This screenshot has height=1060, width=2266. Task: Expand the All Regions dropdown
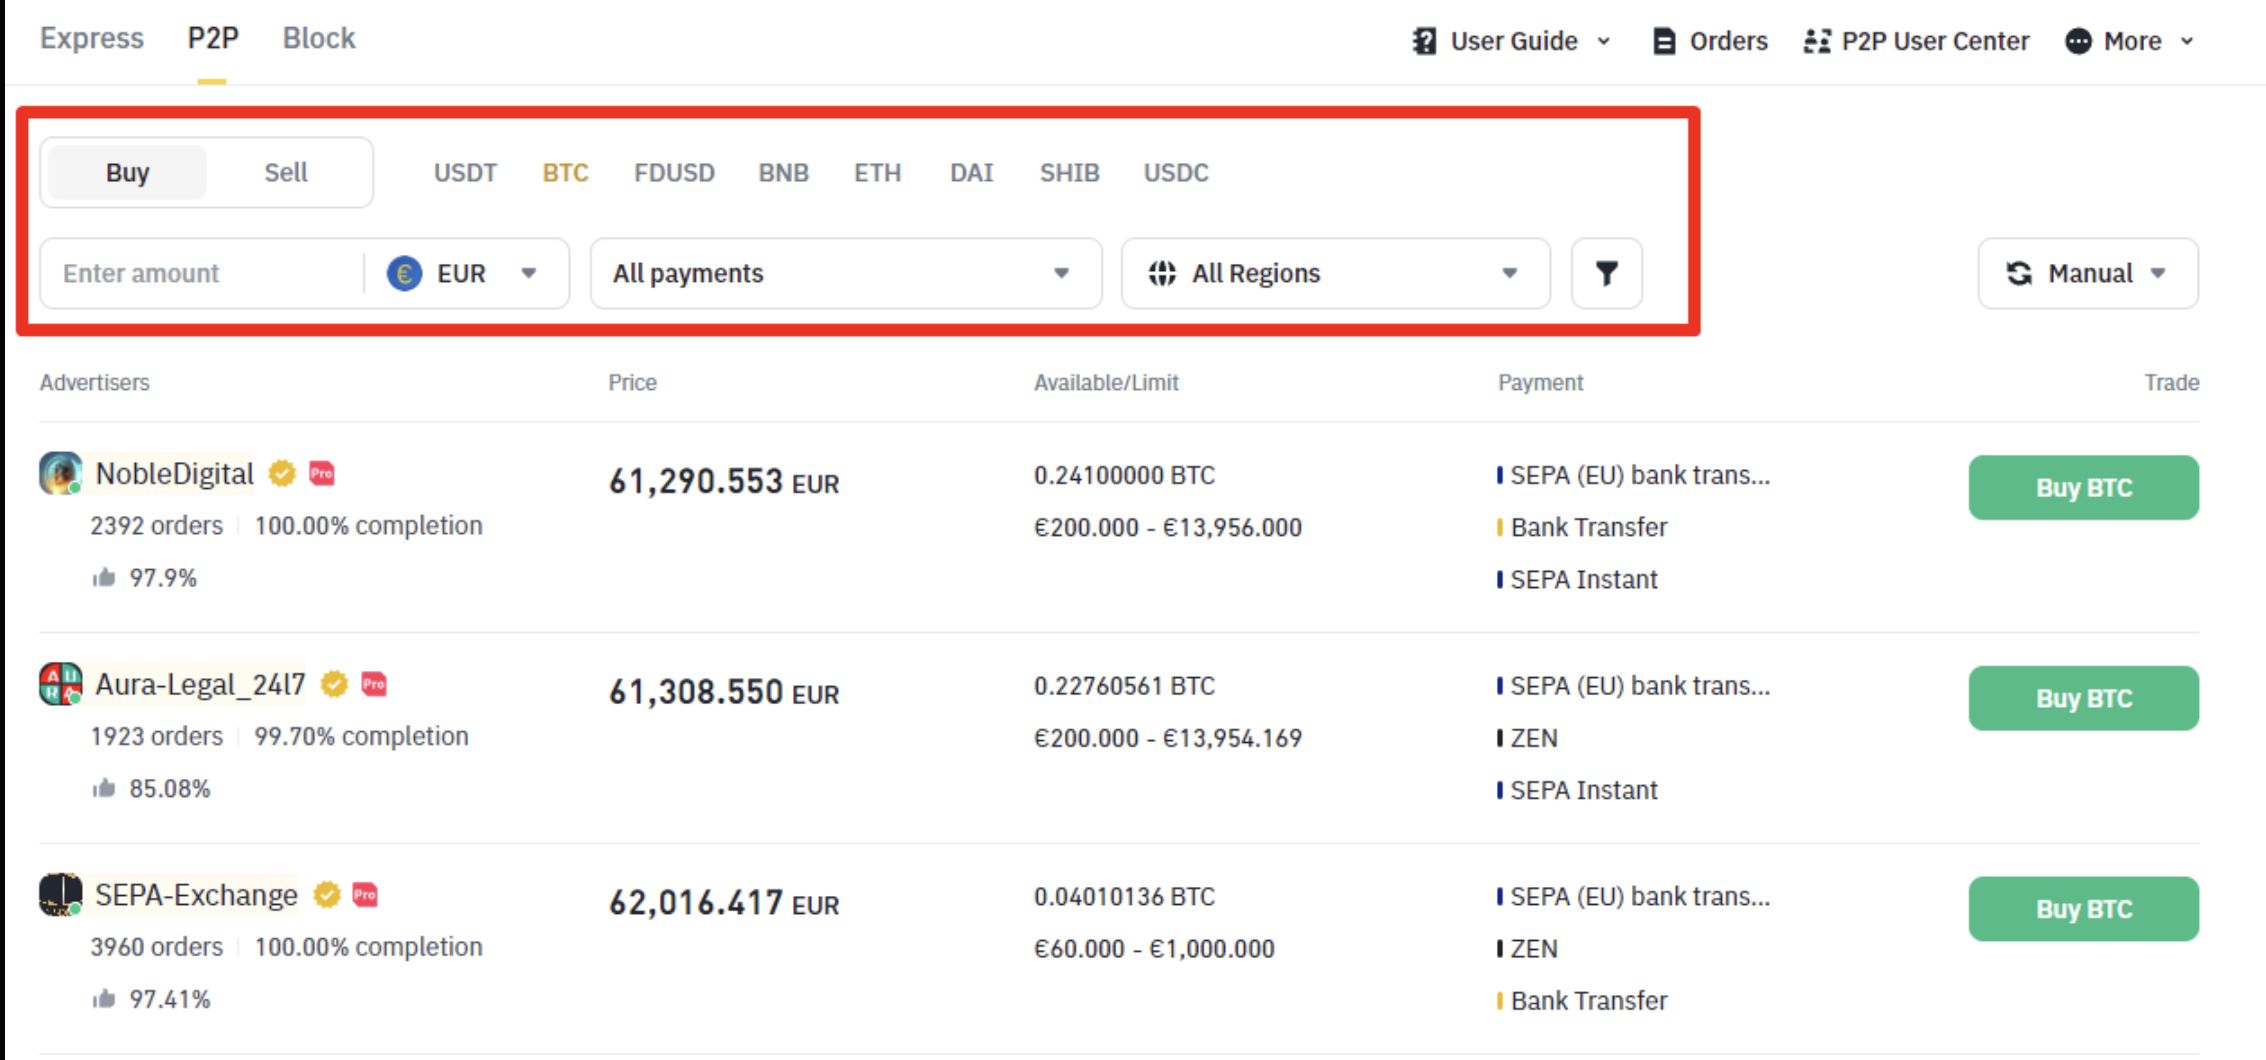(x=1335, y=273)
